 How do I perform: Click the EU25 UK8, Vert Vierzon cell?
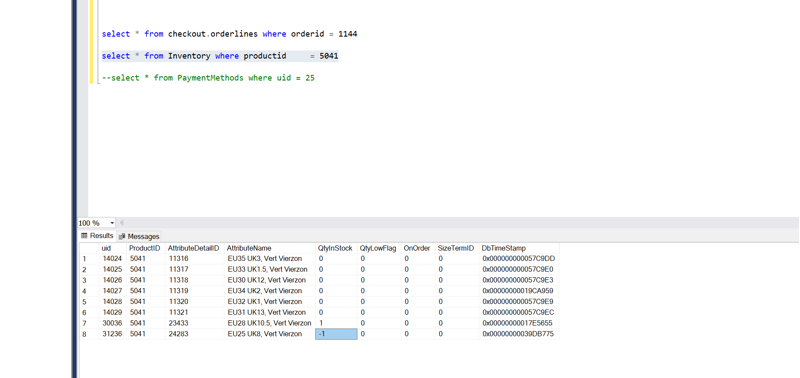coord(269,334)
